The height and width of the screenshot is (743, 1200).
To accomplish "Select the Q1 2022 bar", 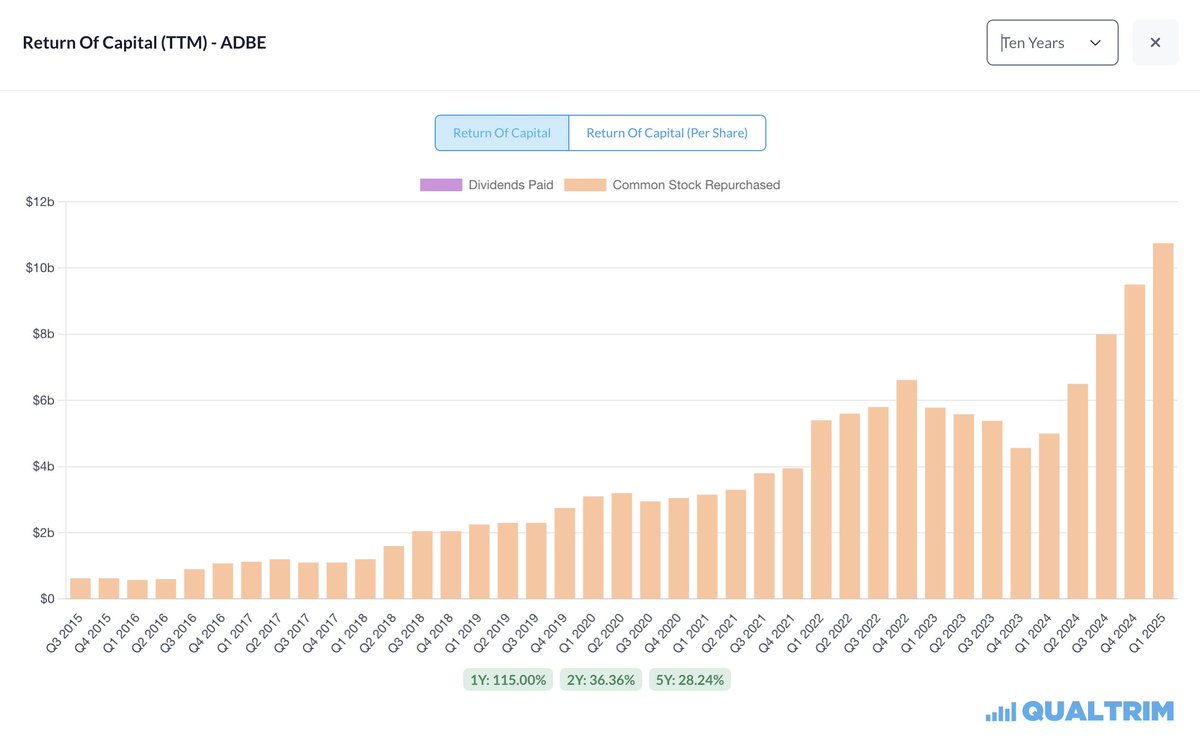I will click(x=821, y=510).
